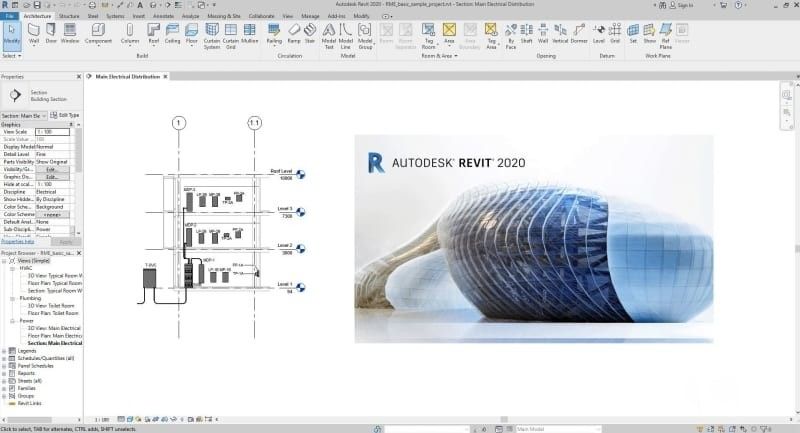Collapse the Power views branch

coord(12,321)
